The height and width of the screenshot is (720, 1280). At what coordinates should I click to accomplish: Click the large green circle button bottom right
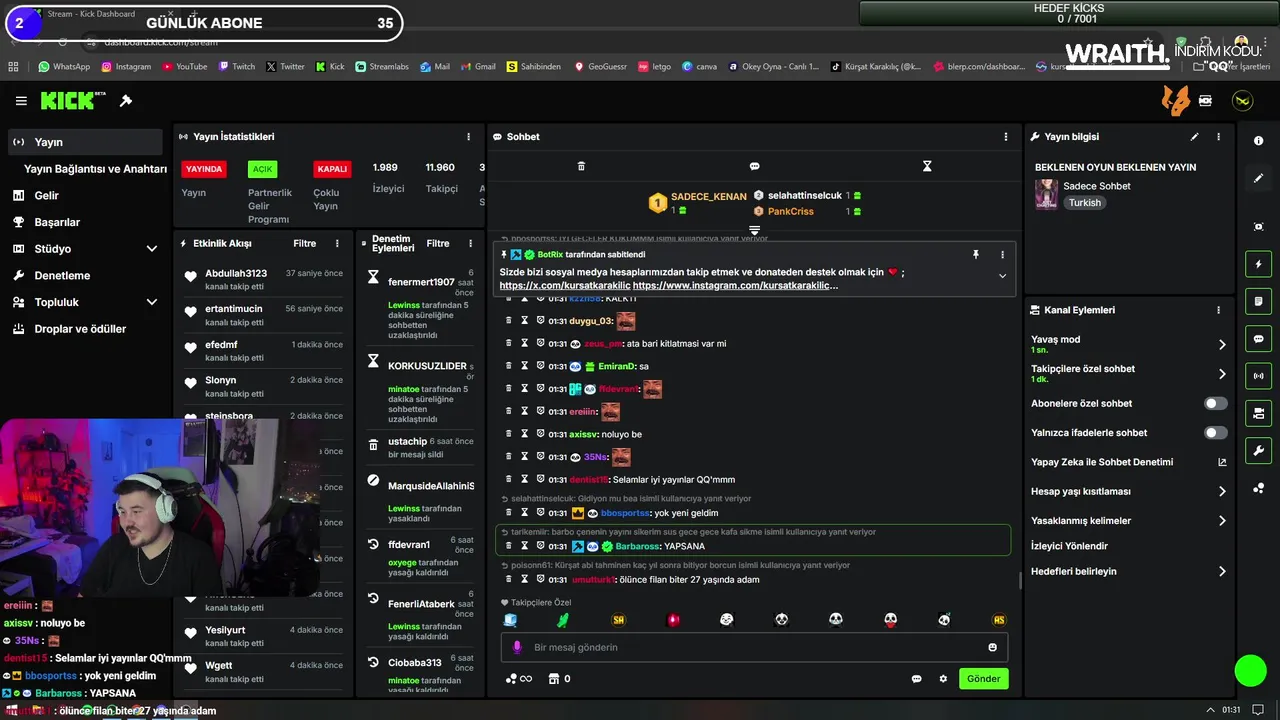click(x=1250, y=671)
